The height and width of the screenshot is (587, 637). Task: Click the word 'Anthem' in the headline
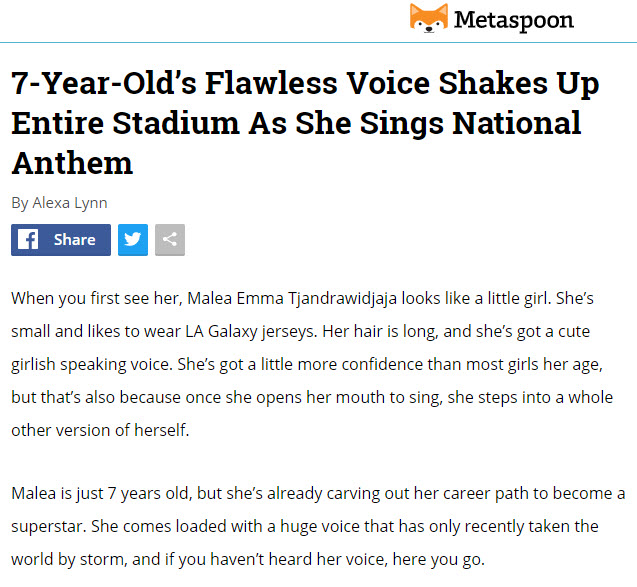[x=72, y=162]
